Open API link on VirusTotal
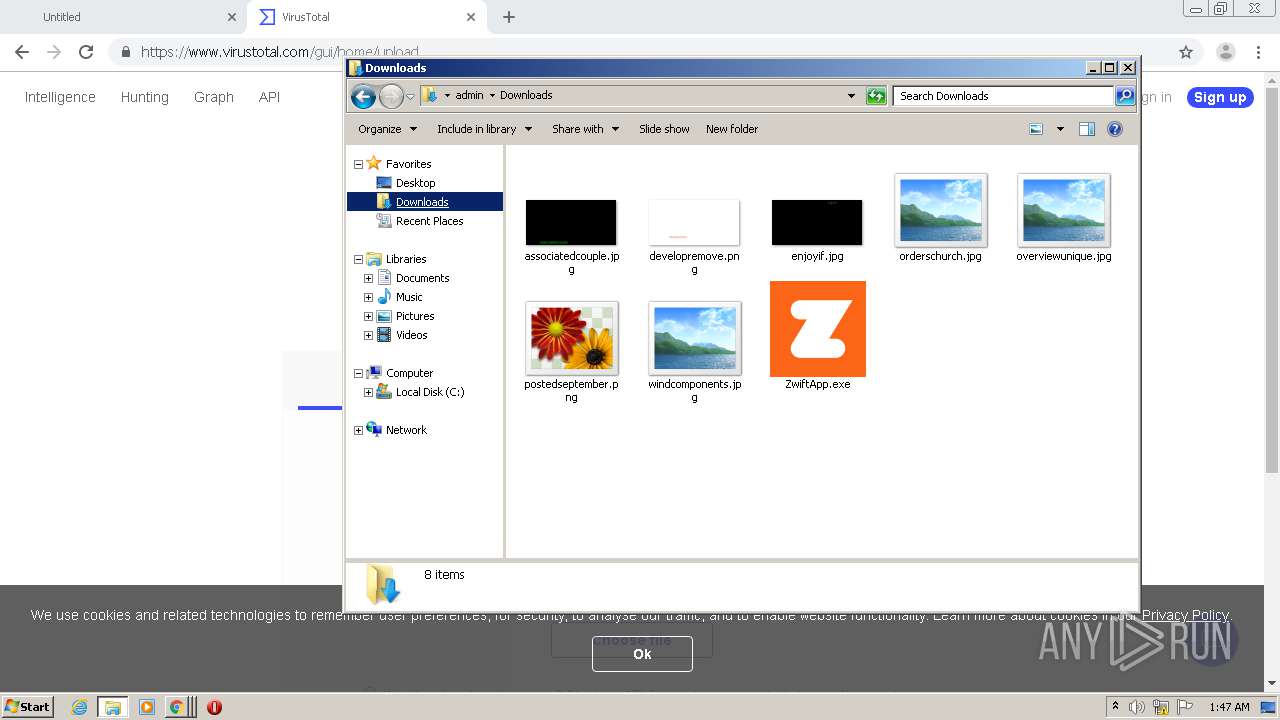 click(x=269, y=97)
